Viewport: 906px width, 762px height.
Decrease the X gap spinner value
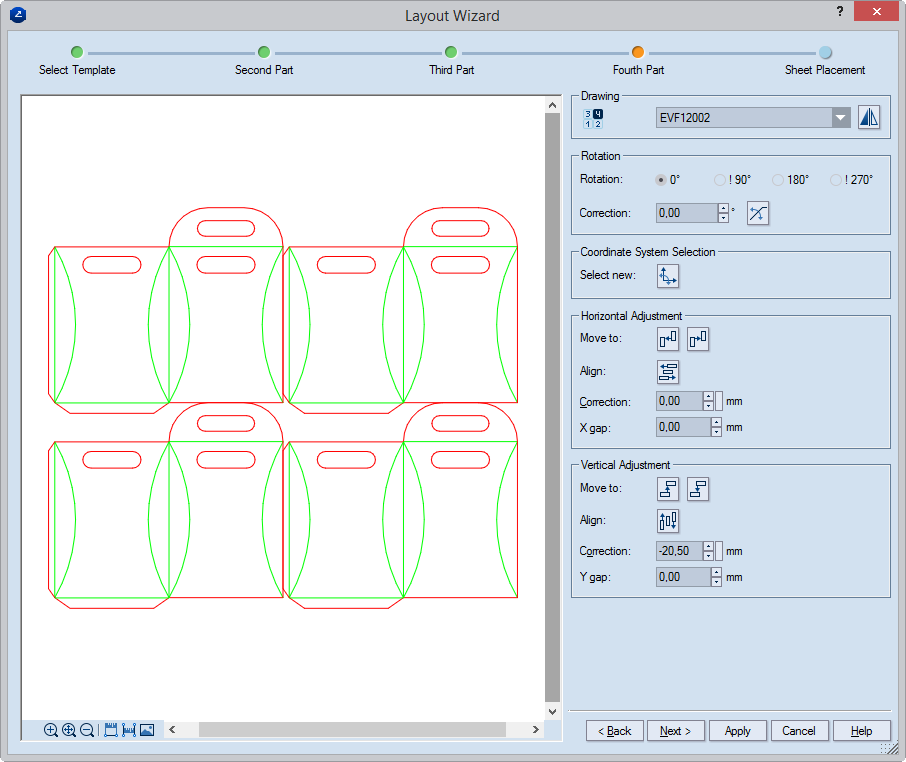pos(716,432)
